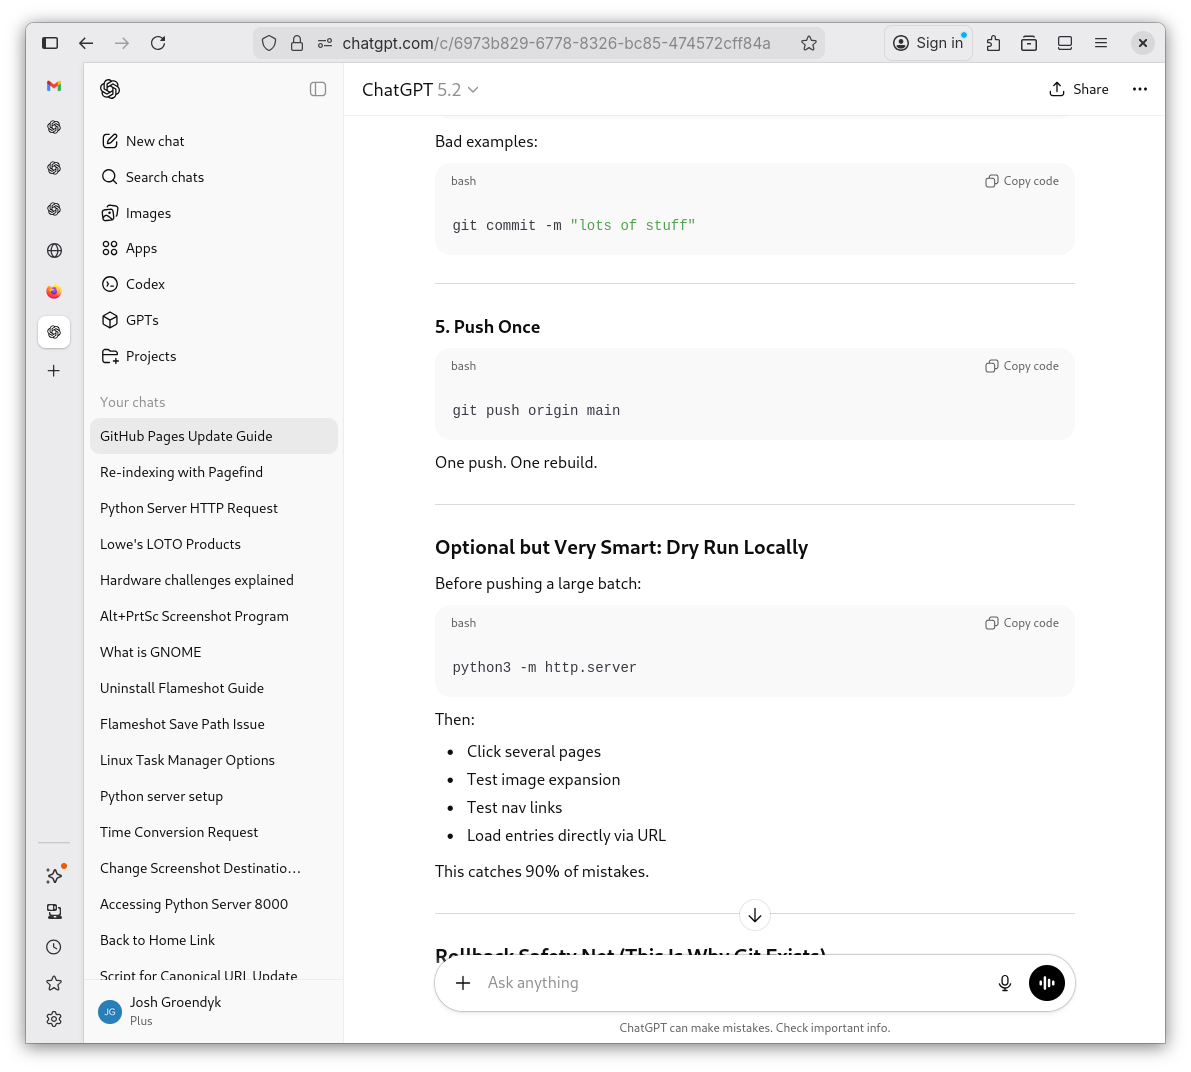Copy the git push origin main code

point(1021,366)
